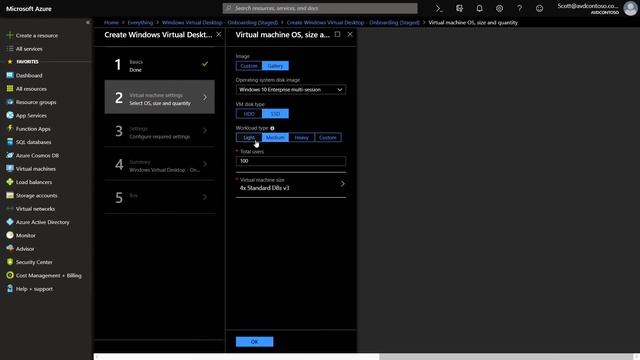The image size is (640, 360).
Task: Select Custom image option
Action: click(249, 66)
